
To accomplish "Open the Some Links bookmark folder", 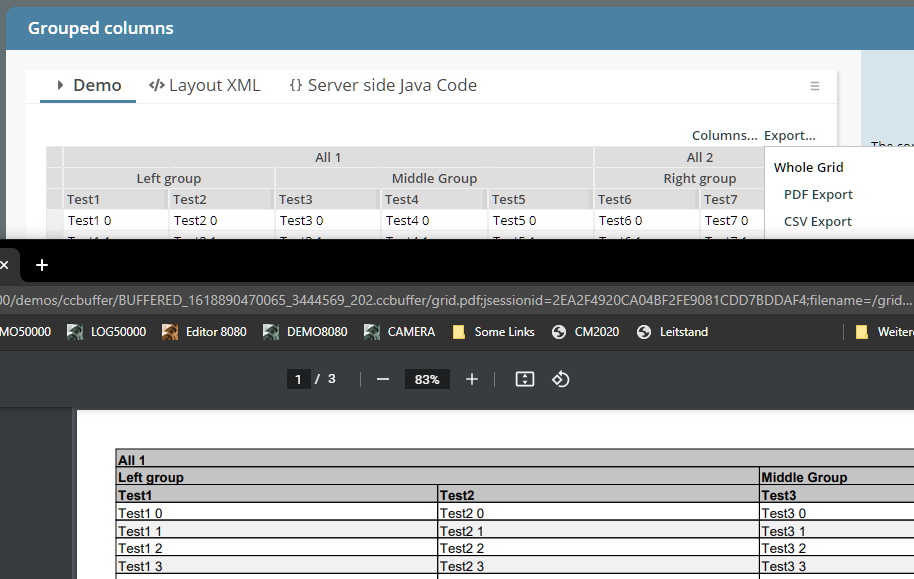I will tap(493, 332).
